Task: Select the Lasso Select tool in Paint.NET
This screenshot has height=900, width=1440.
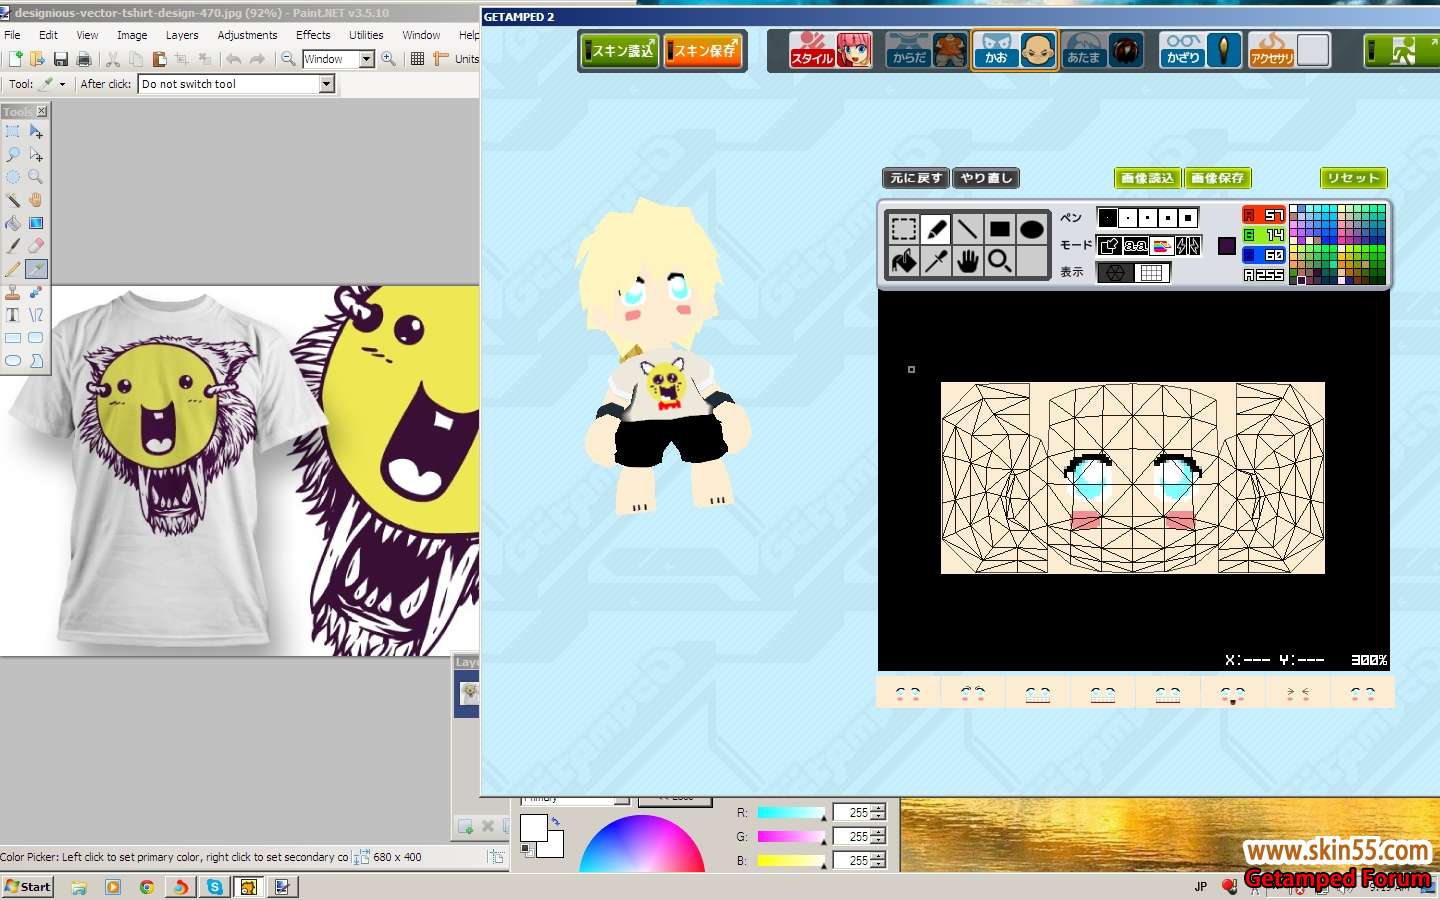Action: coord(12,154)
